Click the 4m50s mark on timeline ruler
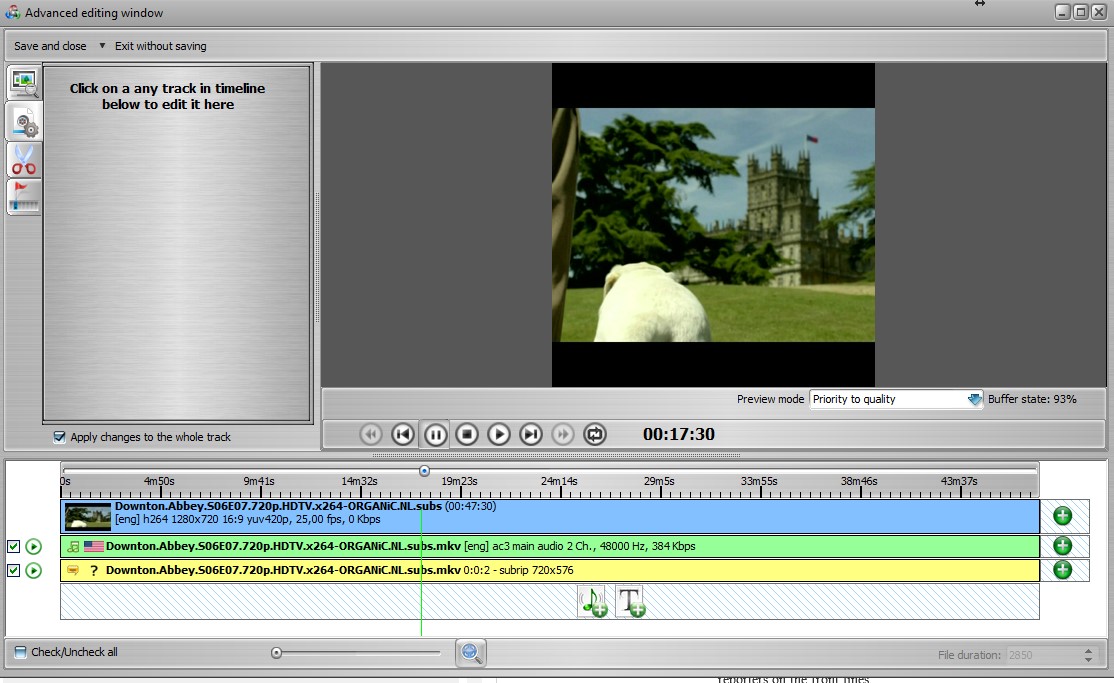The width and height of the screenshot is (1114, 683). (x=159, y=481)
